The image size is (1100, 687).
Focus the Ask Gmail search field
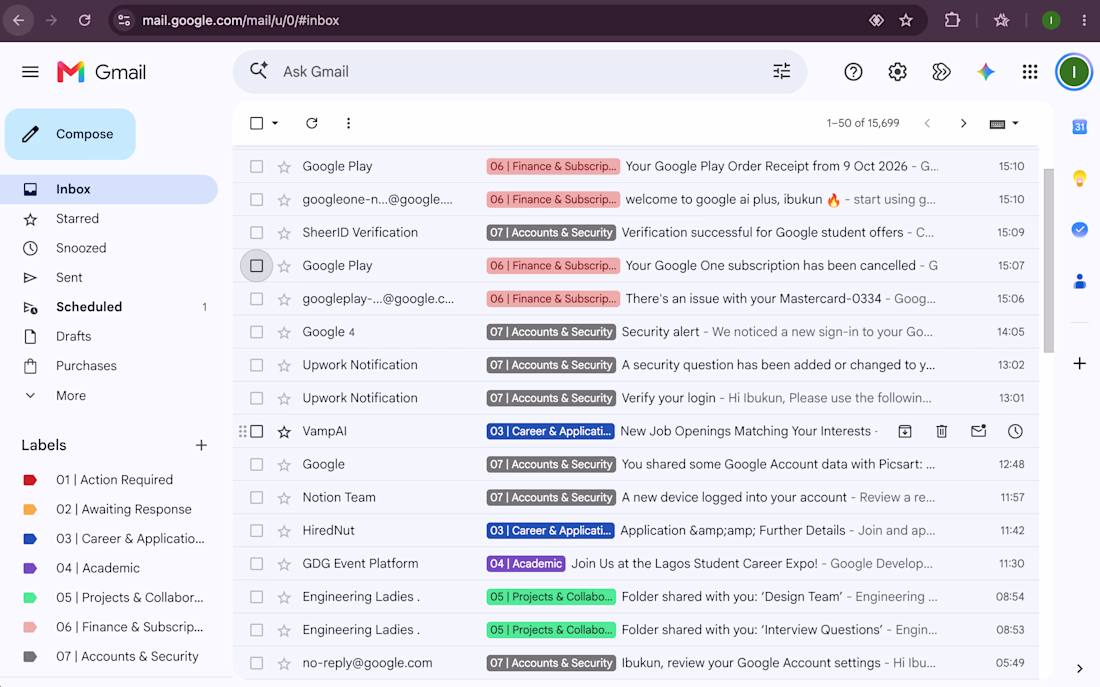(x=519, y=72)
